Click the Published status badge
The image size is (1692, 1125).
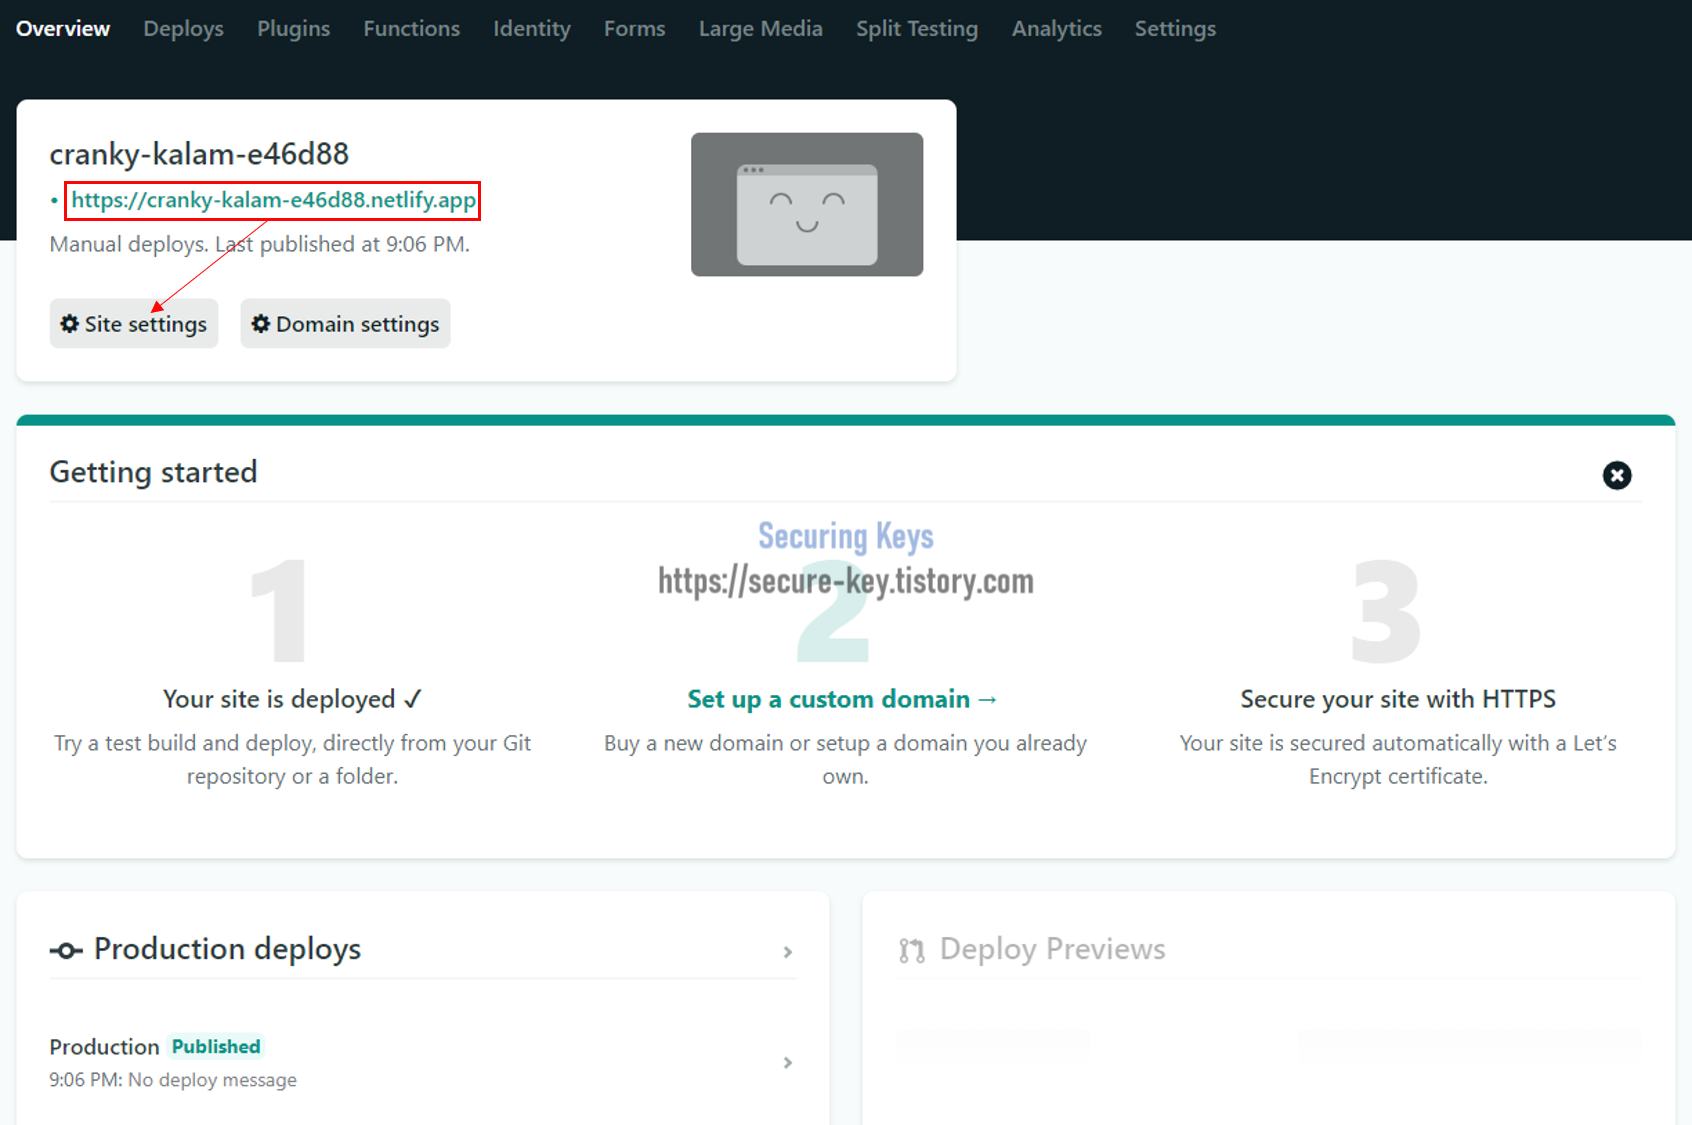coord(216,1046)
